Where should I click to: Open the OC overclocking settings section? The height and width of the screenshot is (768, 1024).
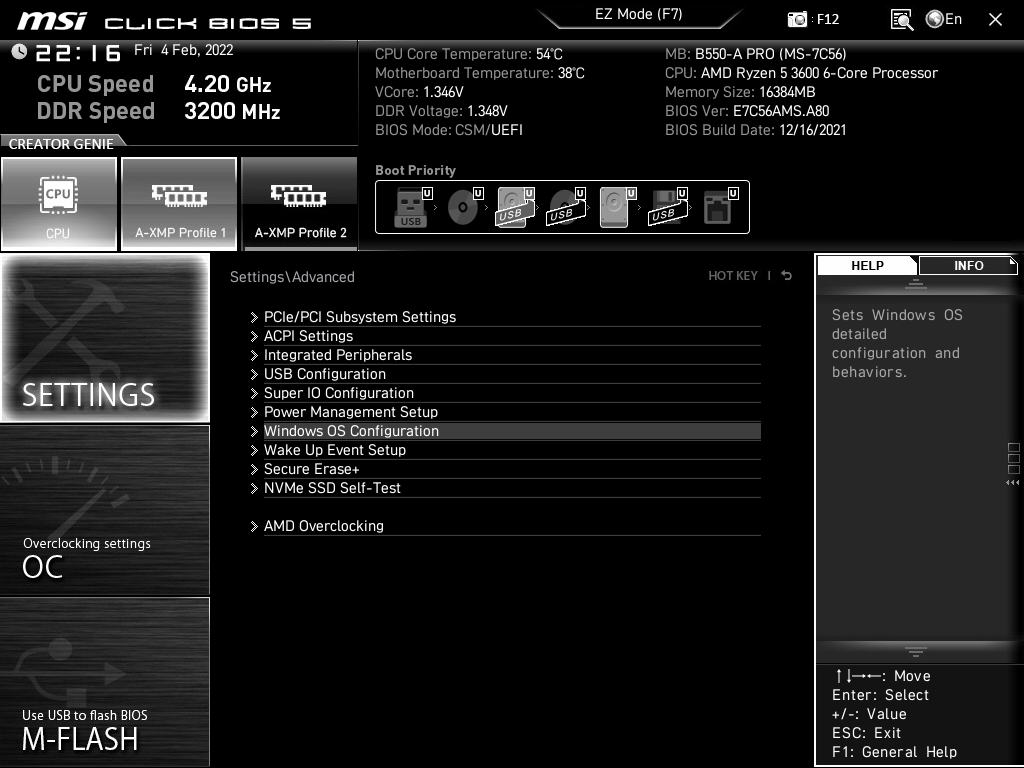(x=105, y=510)
